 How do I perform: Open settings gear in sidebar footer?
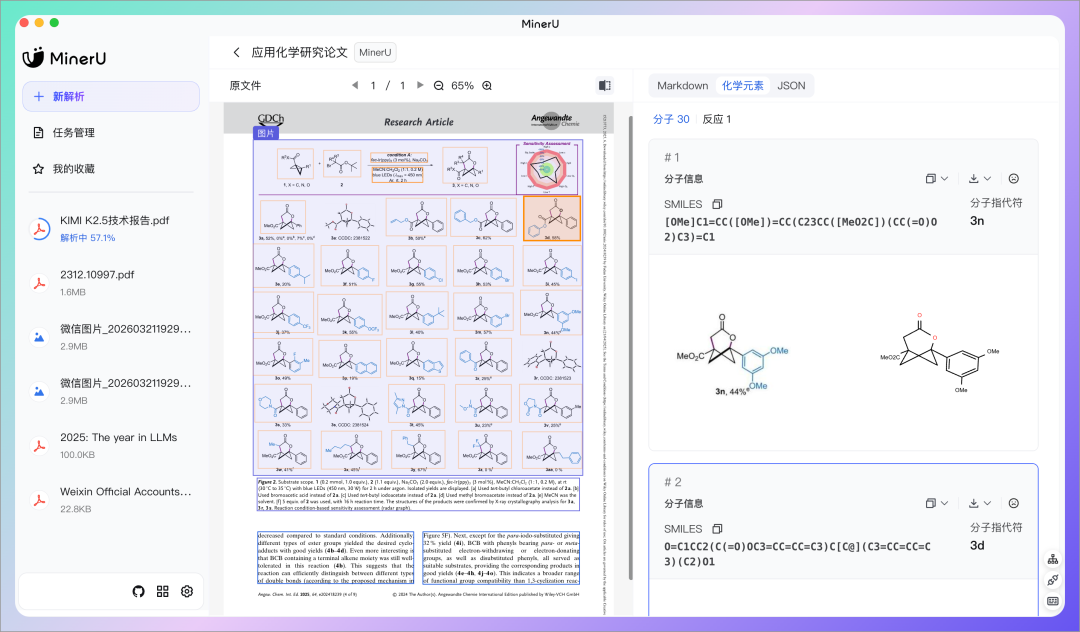tap(187, 591)
